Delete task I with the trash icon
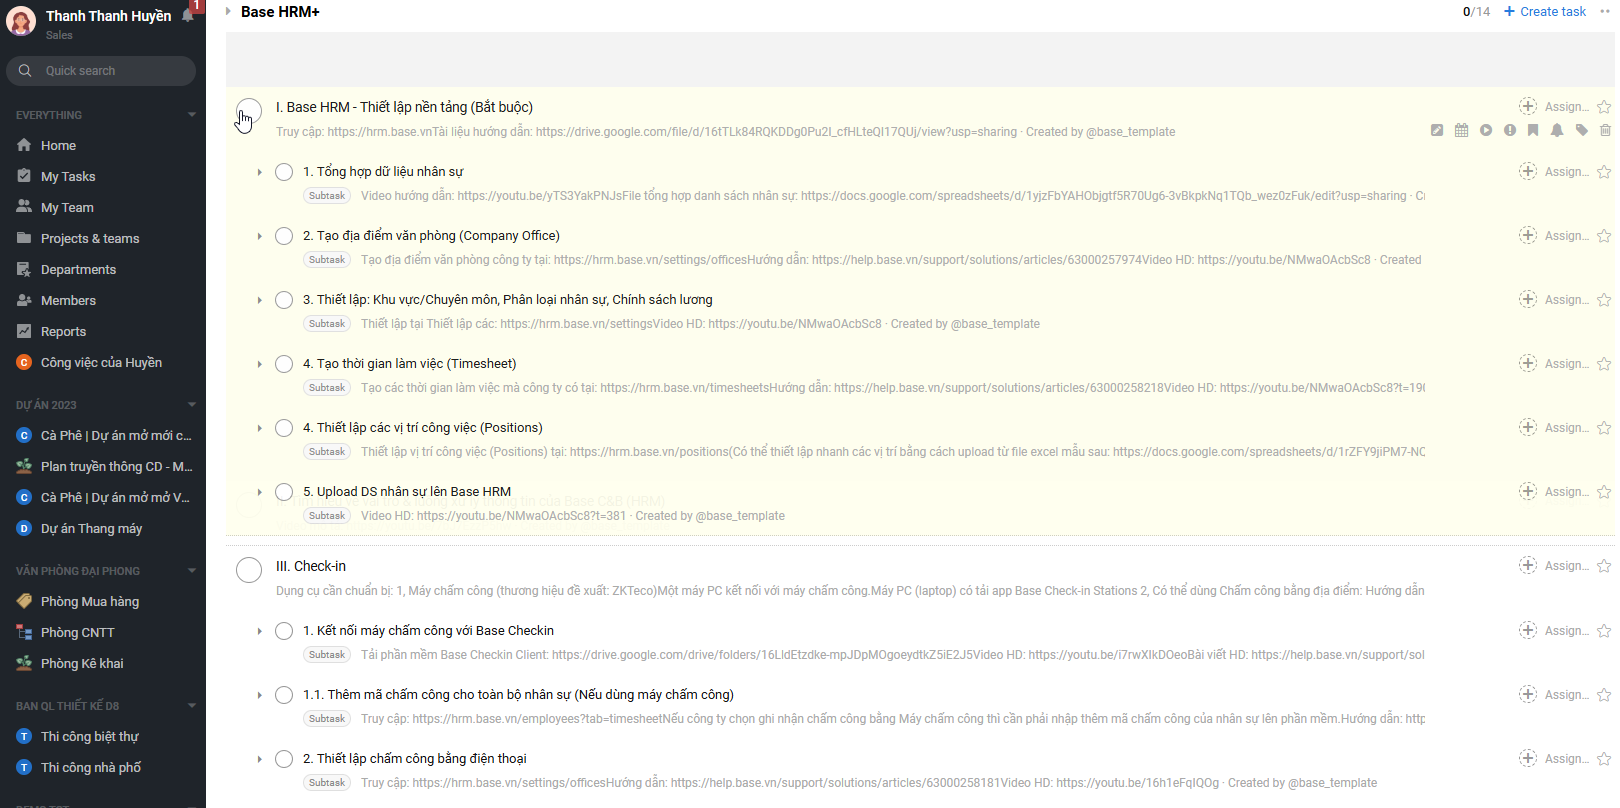1620x808 pixels. pos(1605,130)
